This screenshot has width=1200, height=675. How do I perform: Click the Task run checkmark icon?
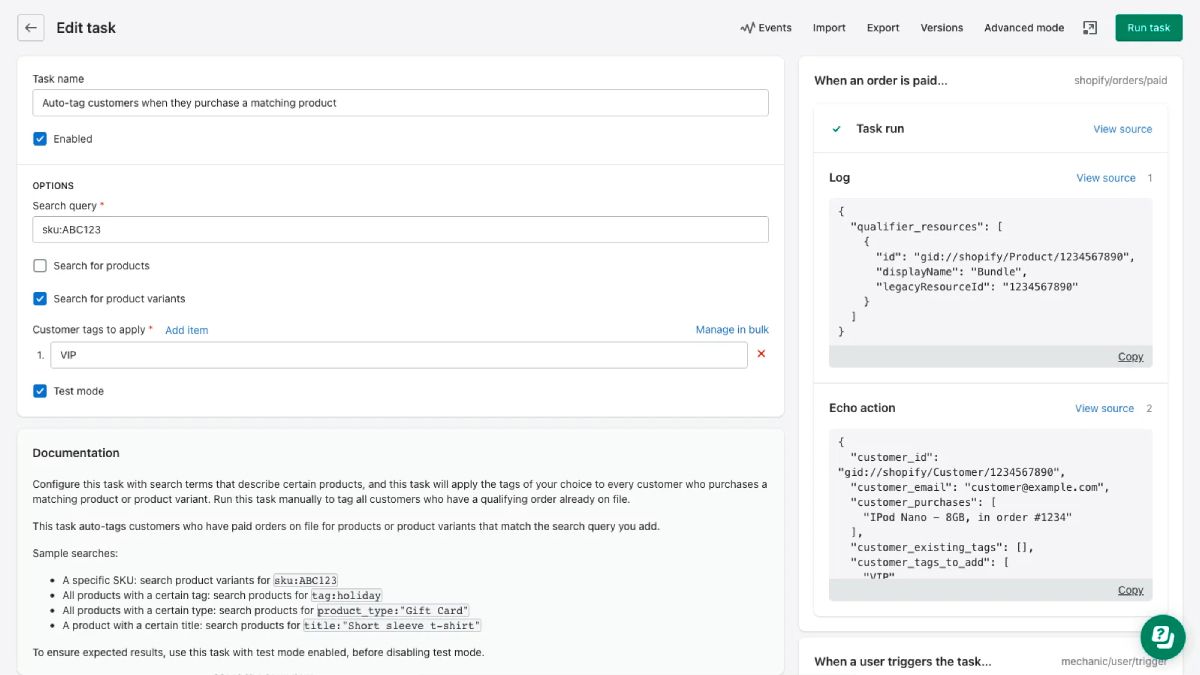[837, 129]
